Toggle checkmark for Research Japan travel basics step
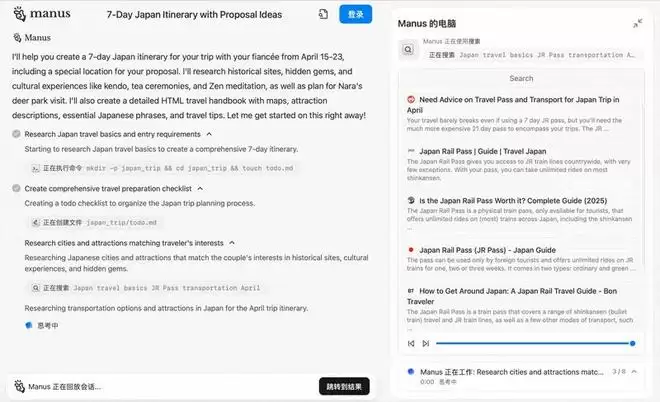 click(16, 134)
